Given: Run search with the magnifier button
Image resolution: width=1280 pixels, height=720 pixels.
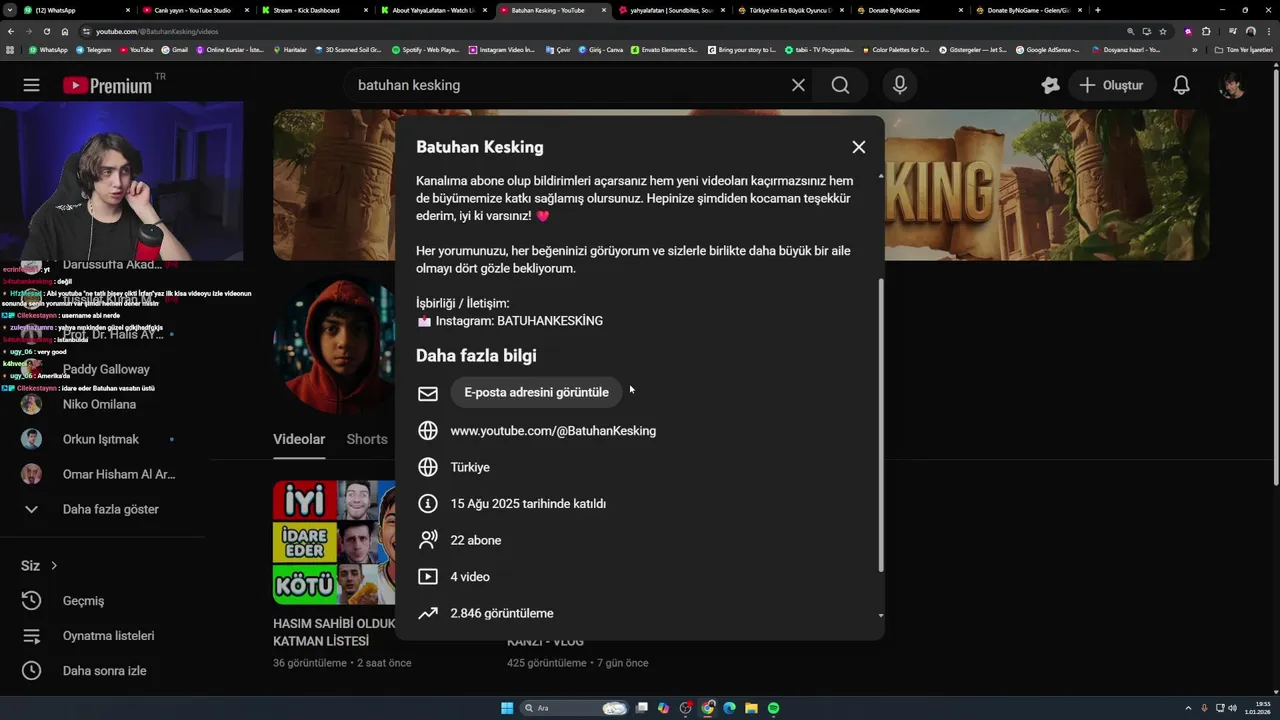Looking at the screenshot, I should (840, 85).
